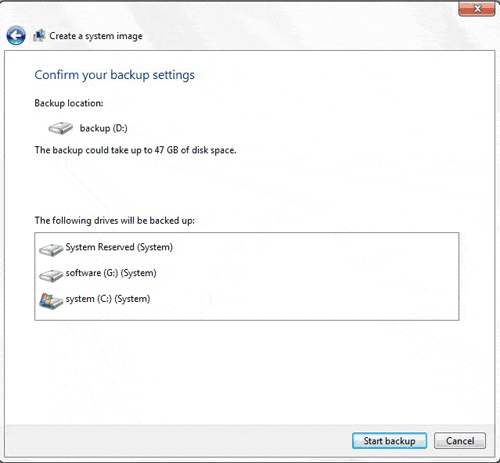Click the 'Create a system image' title text
500x463 pixels.
pos(96,36)
